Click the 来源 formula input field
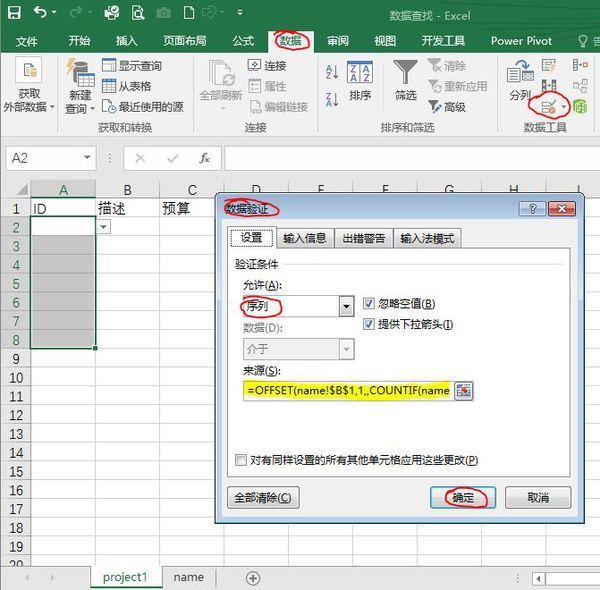 [x=348, y=391]
